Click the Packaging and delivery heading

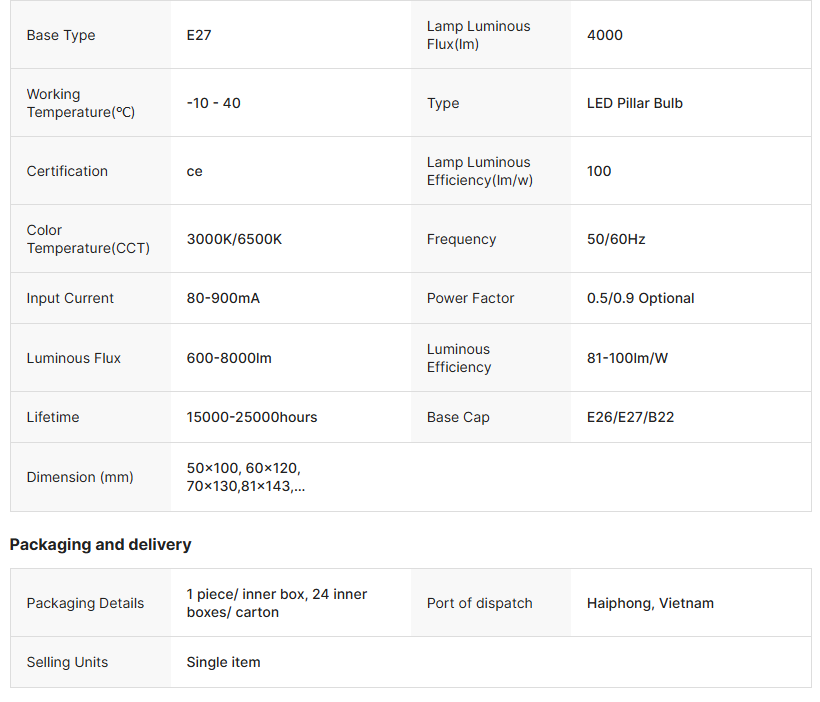point(100,544)
